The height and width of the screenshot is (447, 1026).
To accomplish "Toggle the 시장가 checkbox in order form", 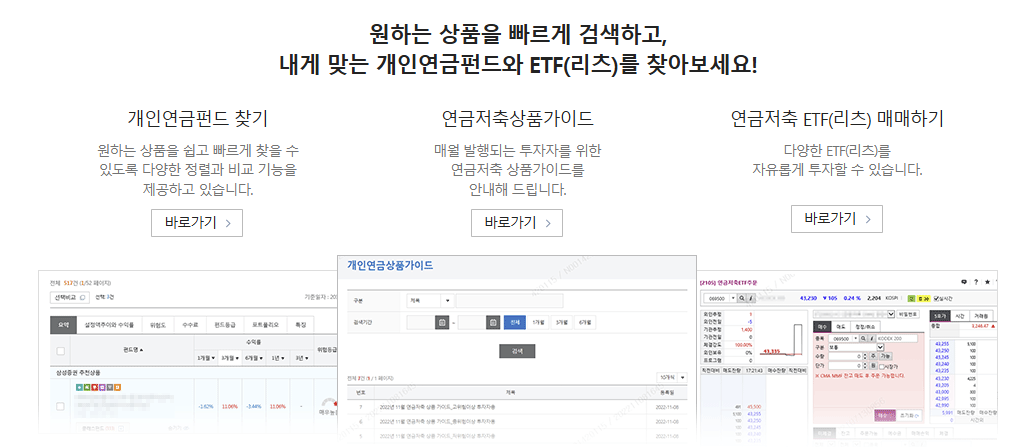I will point(881,367).
